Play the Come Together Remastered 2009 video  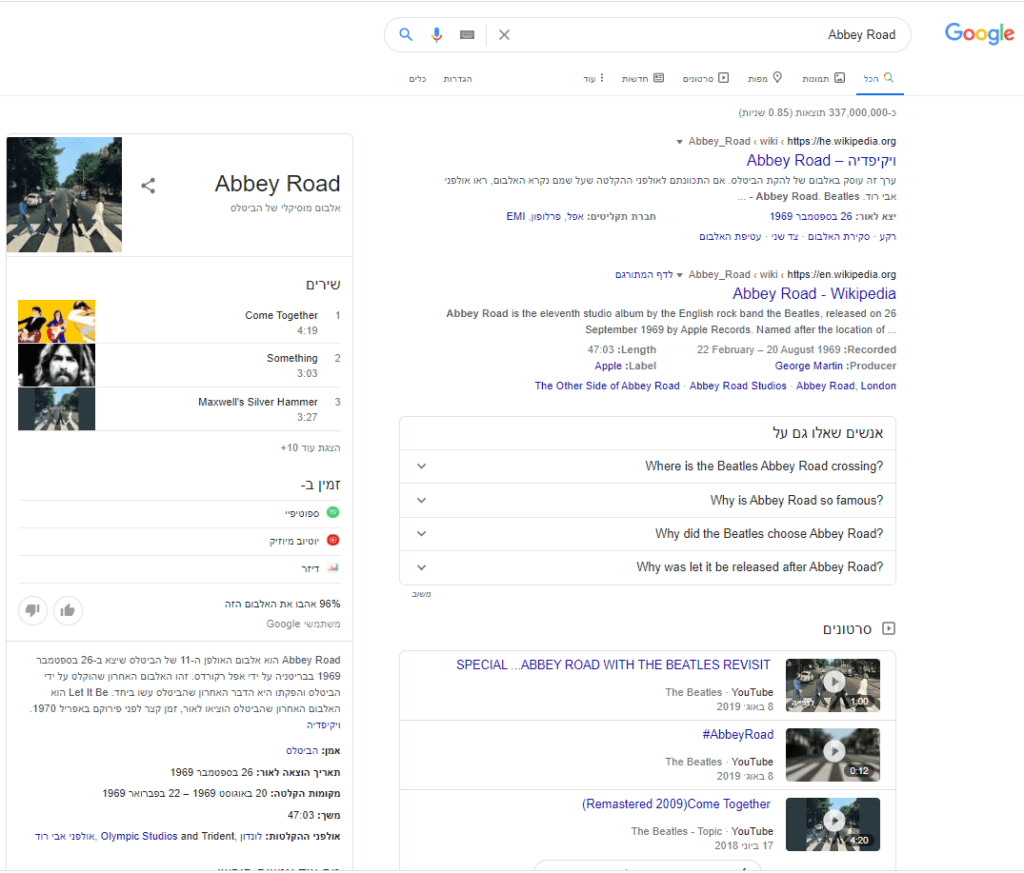[833, 824]
